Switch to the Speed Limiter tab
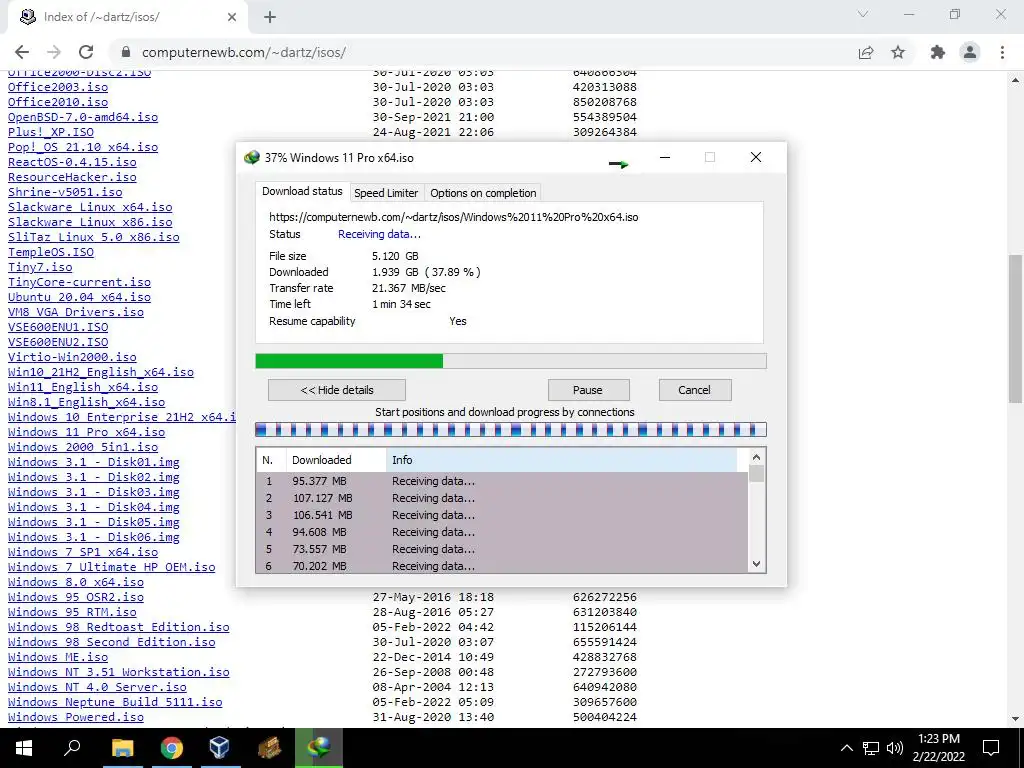Screen dimensions: 1024x768 386,193
